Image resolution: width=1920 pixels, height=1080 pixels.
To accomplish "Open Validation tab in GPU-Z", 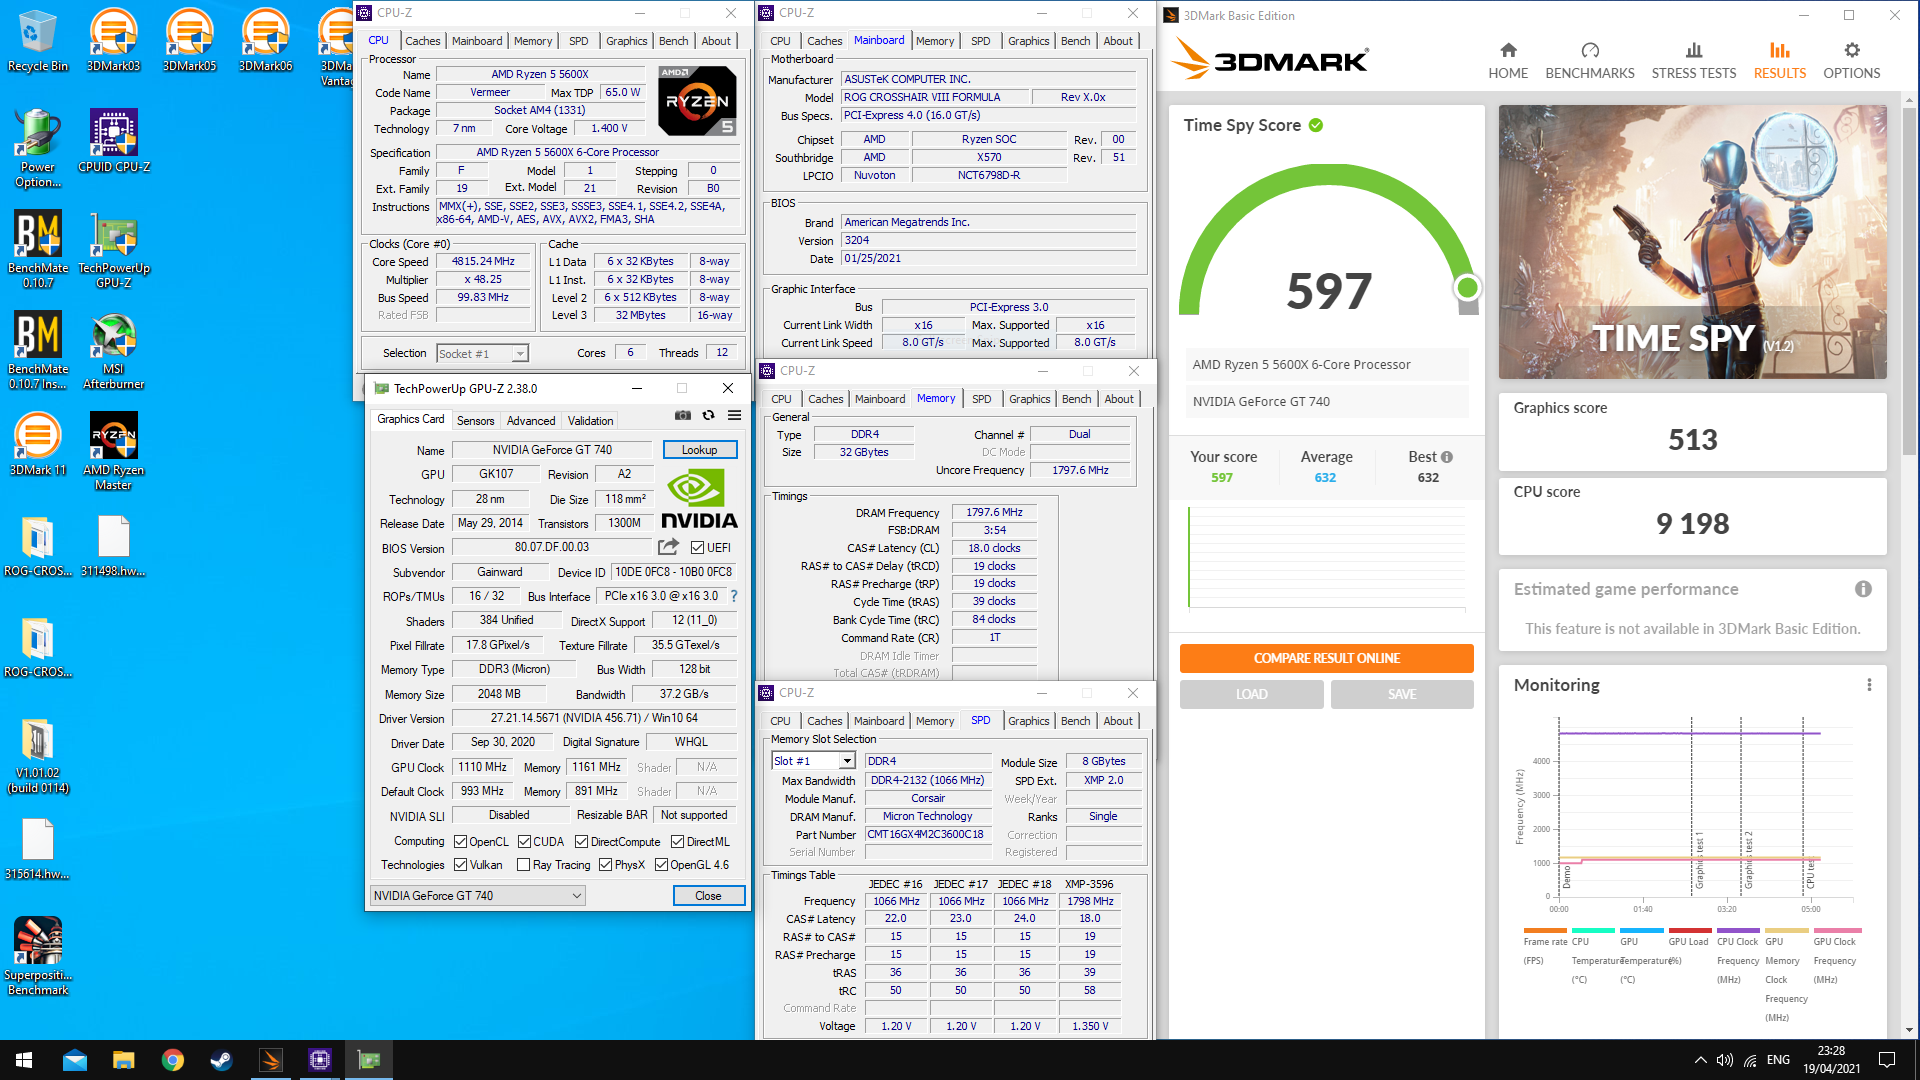I will (x=591, y=420).
